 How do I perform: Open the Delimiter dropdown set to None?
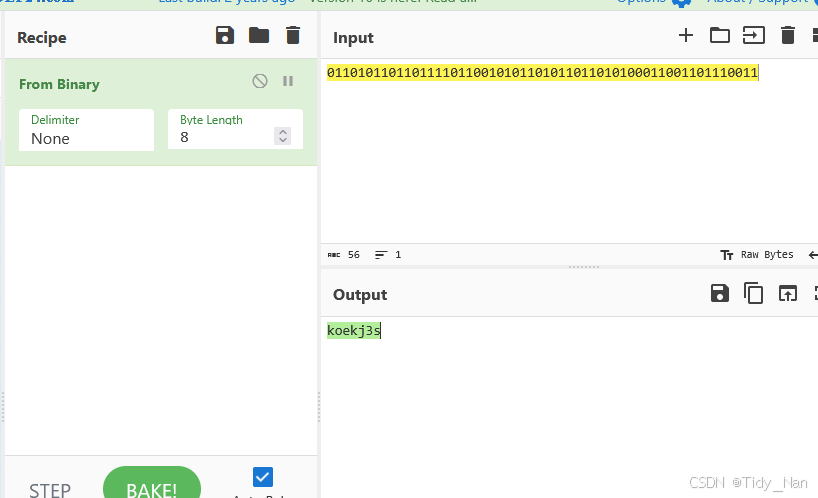point(87,130)
